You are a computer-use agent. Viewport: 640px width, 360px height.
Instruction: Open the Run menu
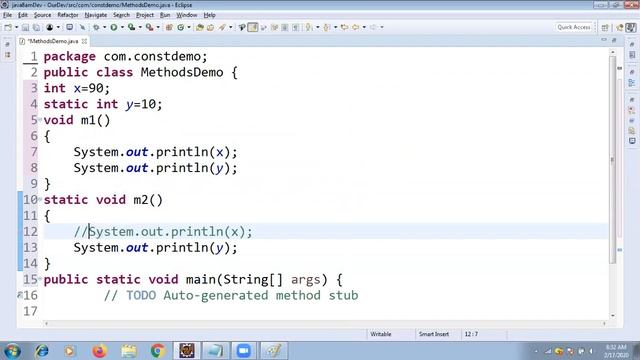[165, 15]
